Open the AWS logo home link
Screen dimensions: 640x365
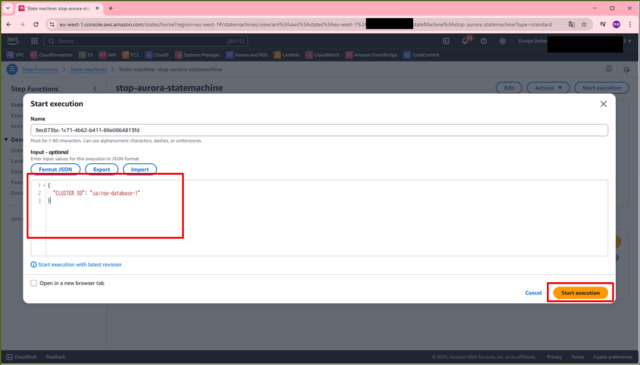coord(13,41)
